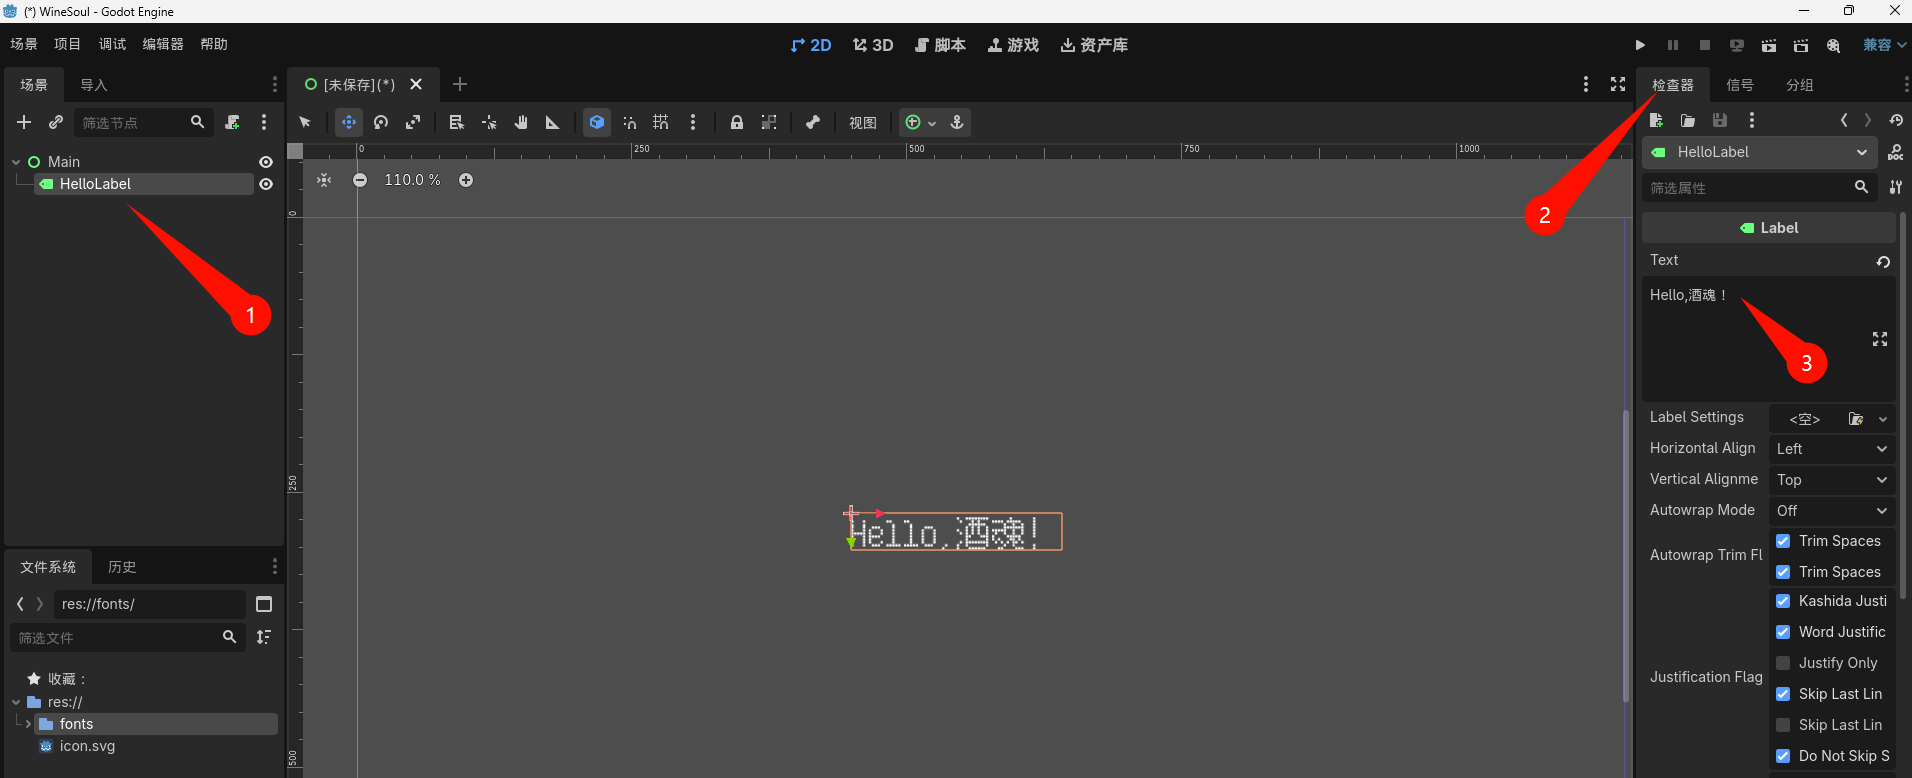Stop the running project
The width and height of the screenshot is (1912, 778).
pyautogui.click(x=1705, y=45)
